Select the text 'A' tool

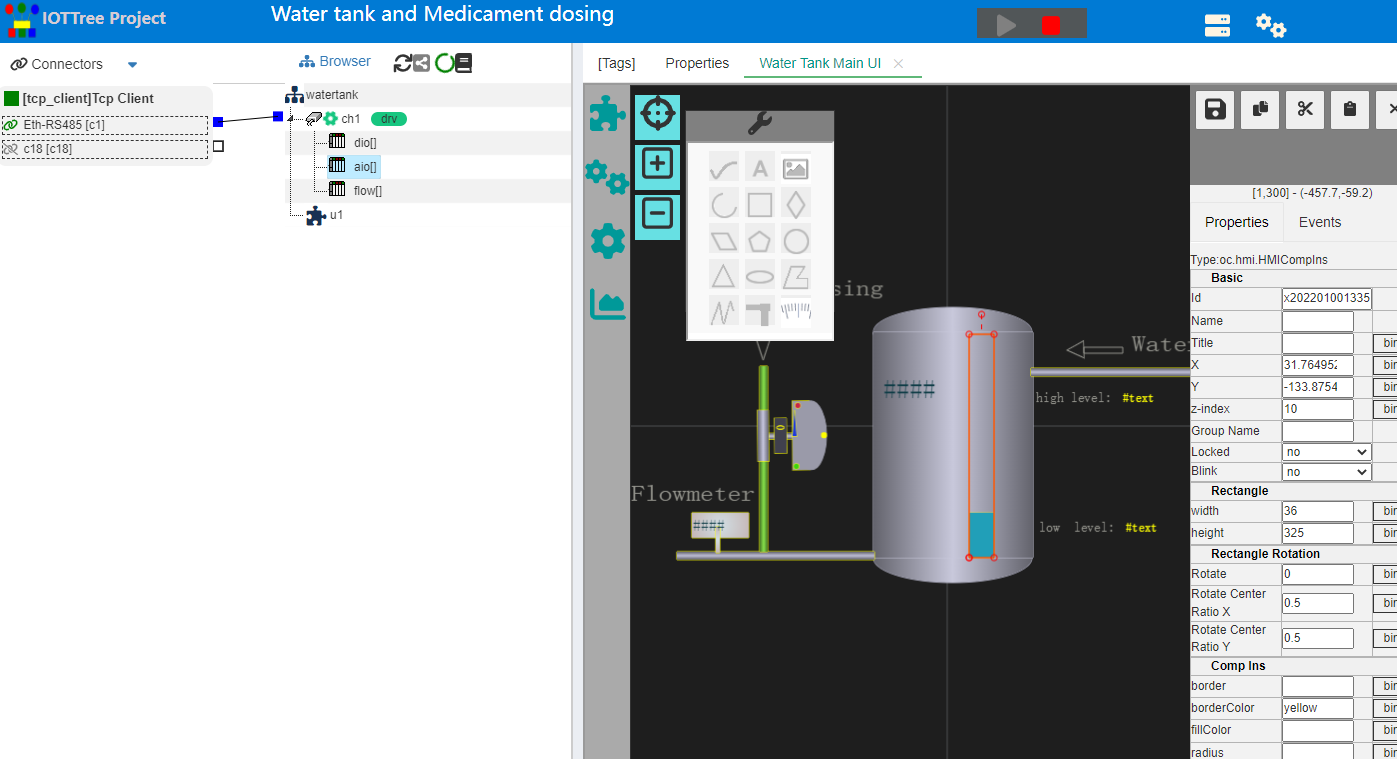[760, 168]
